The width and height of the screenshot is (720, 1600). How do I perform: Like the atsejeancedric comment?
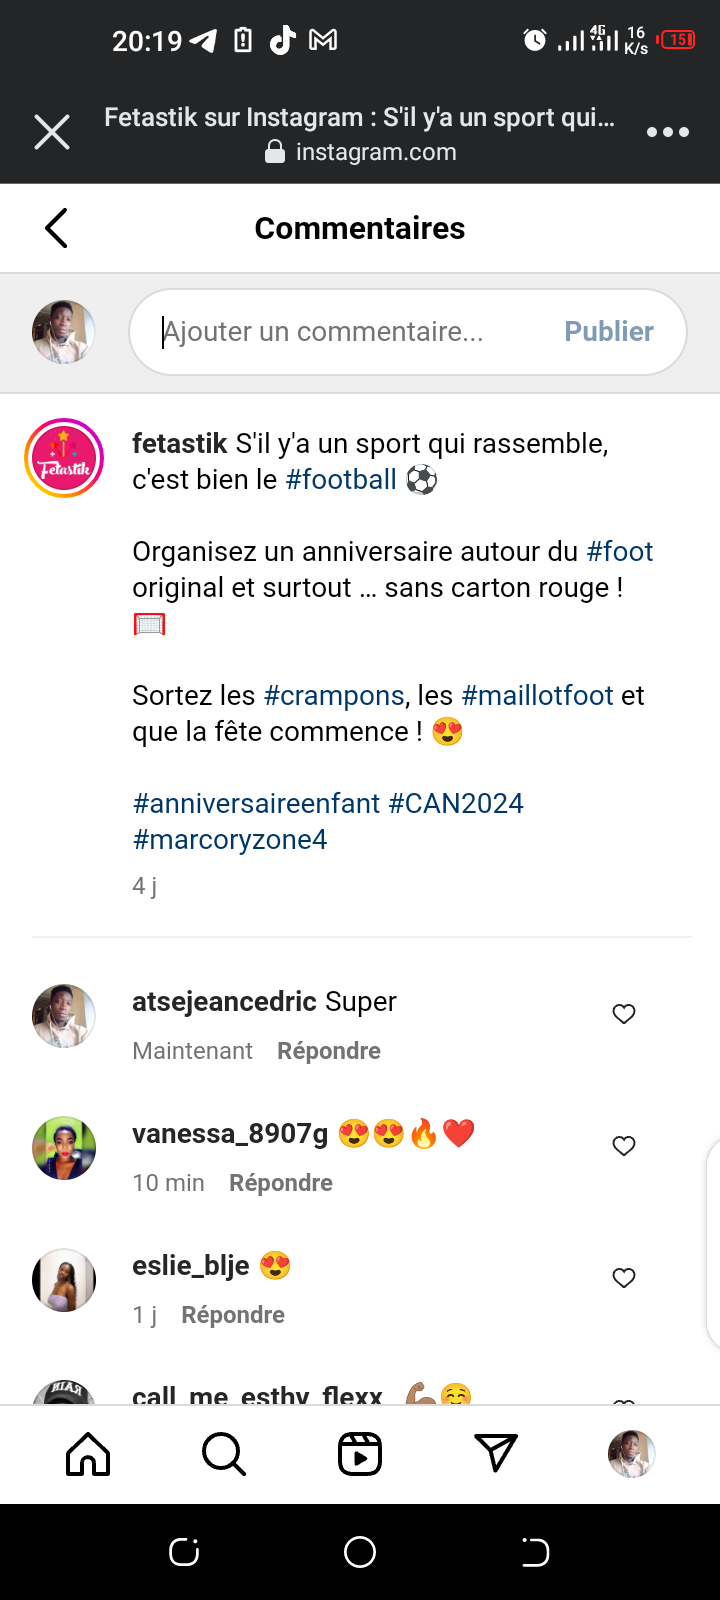(624, 1014)
